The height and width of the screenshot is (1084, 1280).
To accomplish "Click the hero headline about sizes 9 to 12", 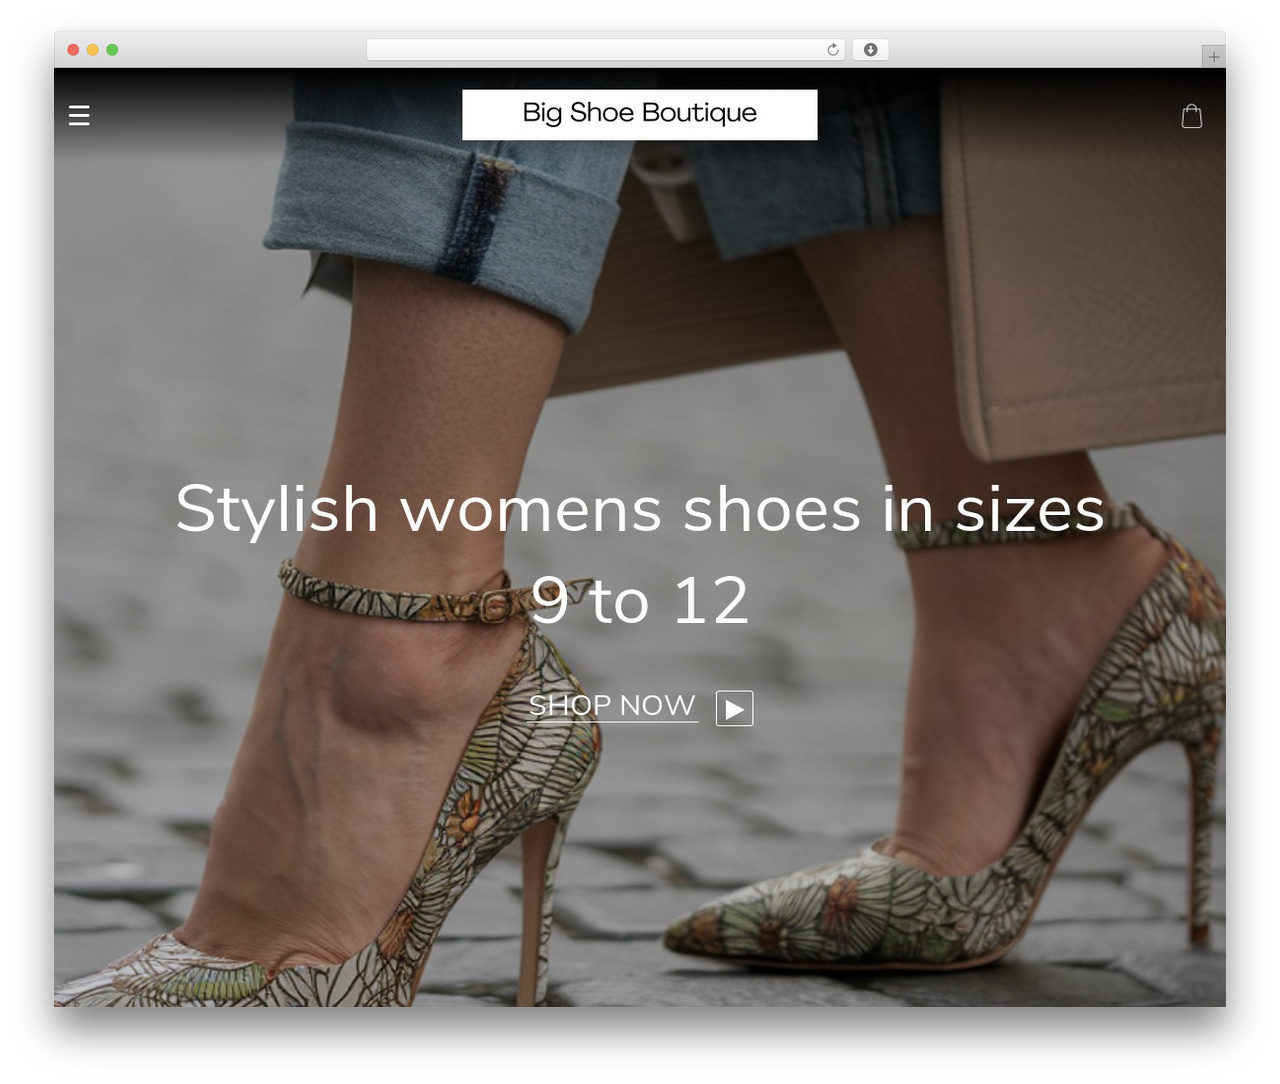I will 640,554.
